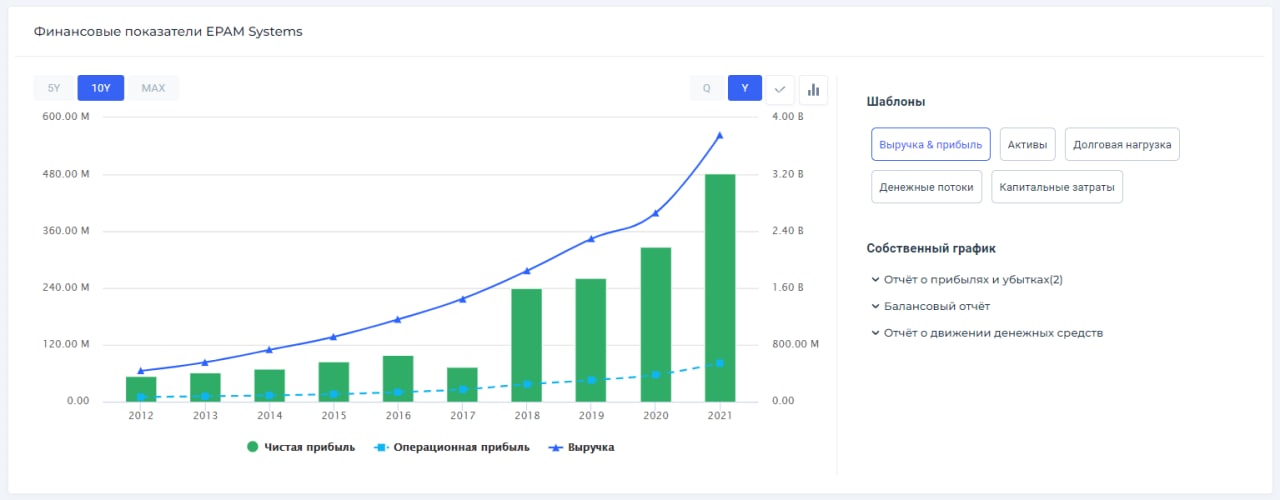This screenshot has width=1280, height=500.
Task: Expand the Балансовый отчёт section
Action: [931, 306]
